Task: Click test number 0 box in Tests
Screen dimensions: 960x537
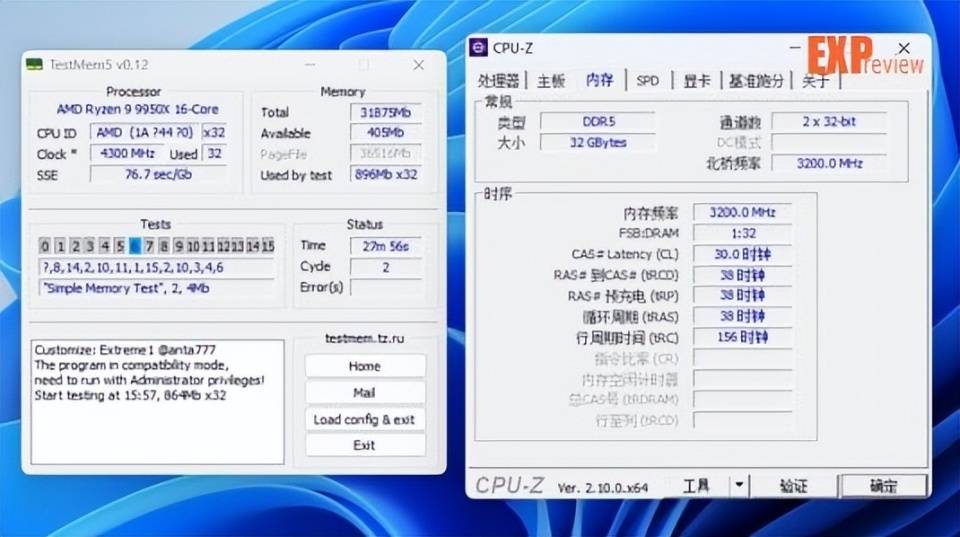Action: [45, 246]
